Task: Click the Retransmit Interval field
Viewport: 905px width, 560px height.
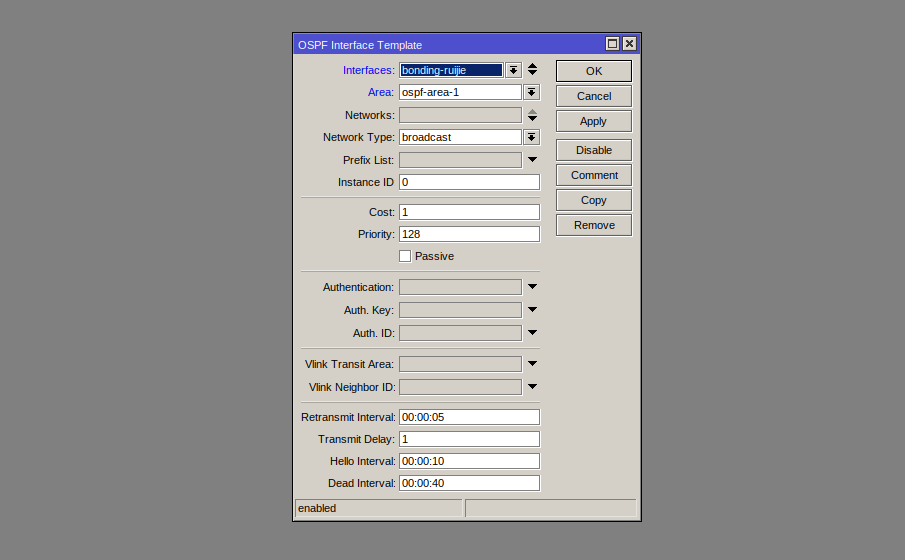Action: (469, 417)
